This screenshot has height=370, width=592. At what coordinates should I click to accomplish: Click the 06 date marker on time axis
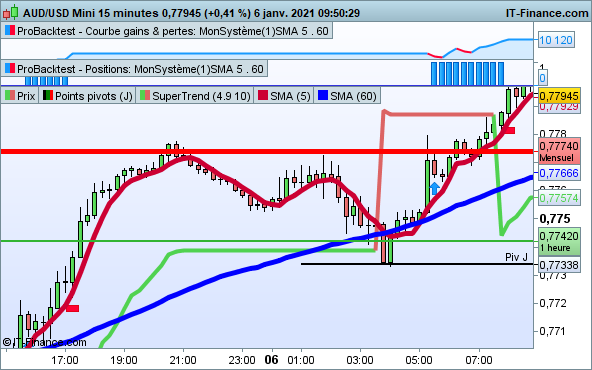pos(271,359)
